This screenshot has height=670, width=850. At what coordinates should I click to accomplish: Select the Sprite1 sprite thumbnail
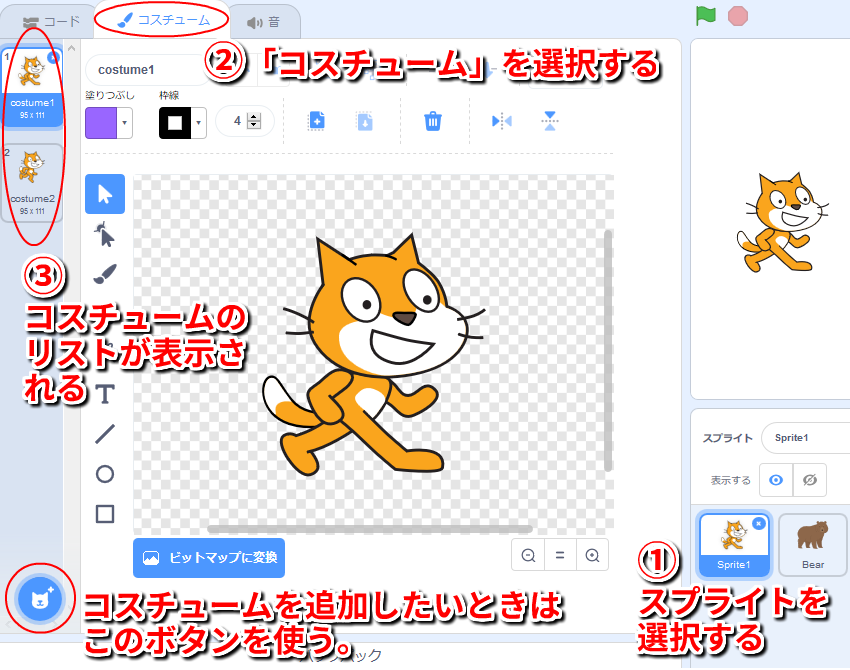[x=734, y=544]
